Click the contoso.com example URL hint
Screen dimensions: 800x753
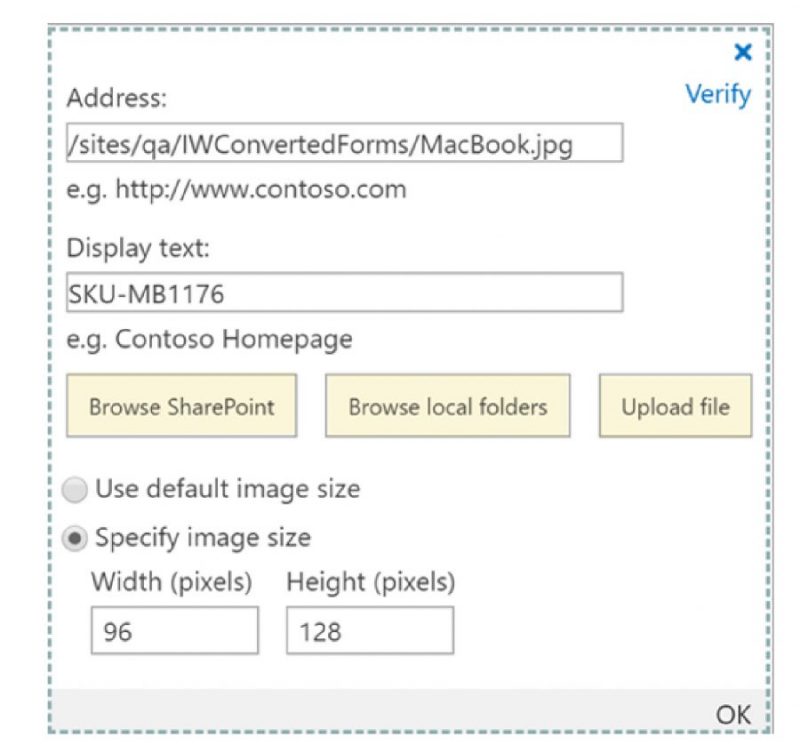coord(236,189)
